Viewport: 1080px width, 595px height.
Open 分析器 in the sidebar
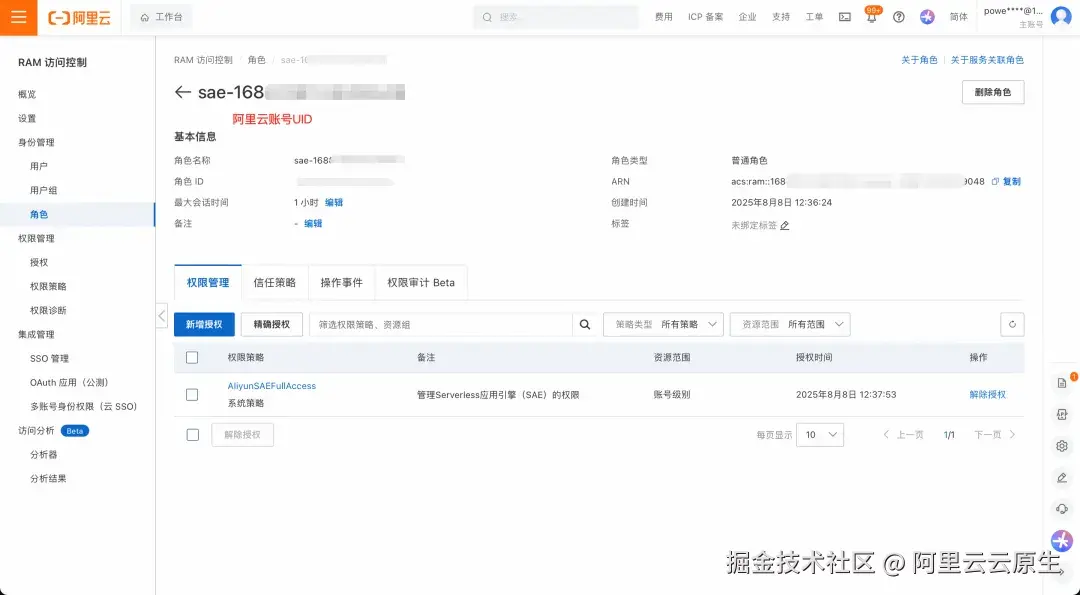(43, 455)
